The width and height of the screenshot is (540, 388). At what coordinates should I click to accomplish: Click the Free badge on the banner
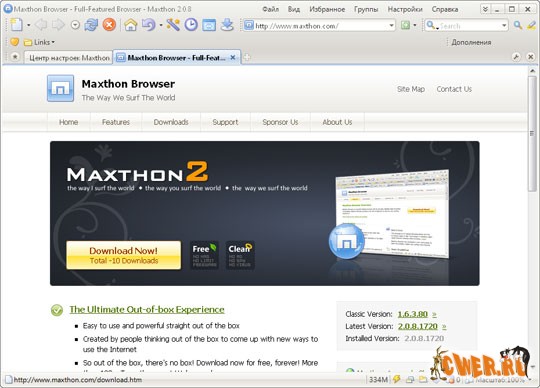click(204, 255)
